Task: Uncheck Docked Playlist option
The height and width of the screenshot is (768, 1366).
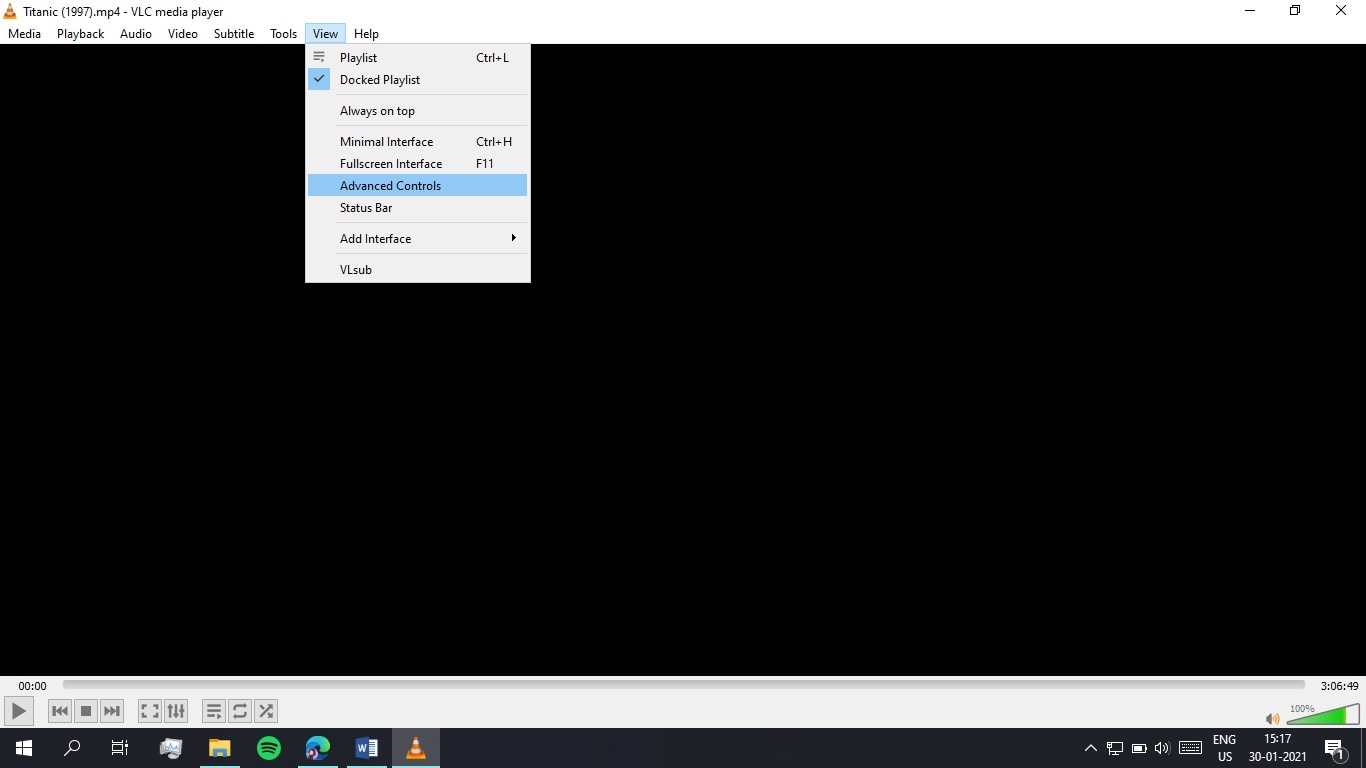Action: click(x=418, y=80)
